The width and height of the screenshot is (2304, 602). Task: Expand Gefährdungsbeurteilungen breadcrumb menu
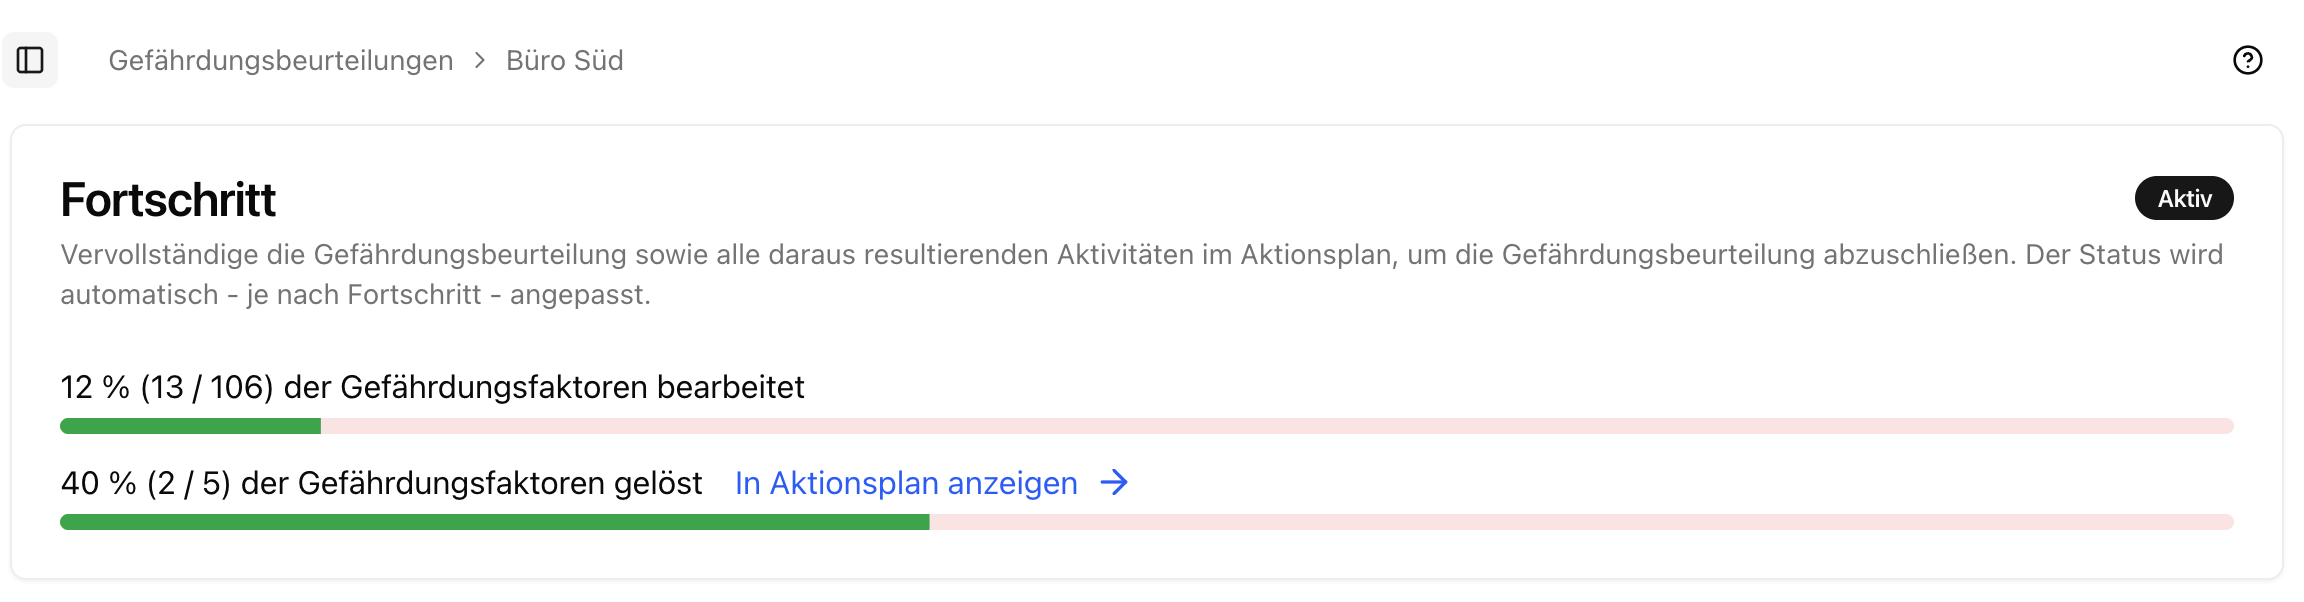(280, 61)
